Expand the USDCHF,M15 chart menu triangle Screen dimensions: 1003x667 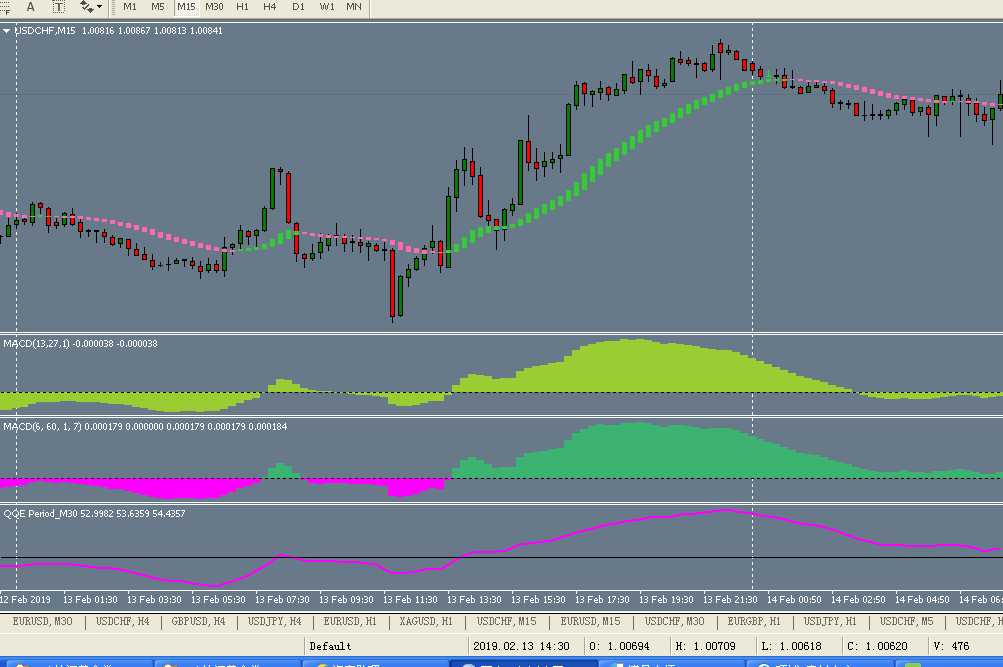coord(6,31)
